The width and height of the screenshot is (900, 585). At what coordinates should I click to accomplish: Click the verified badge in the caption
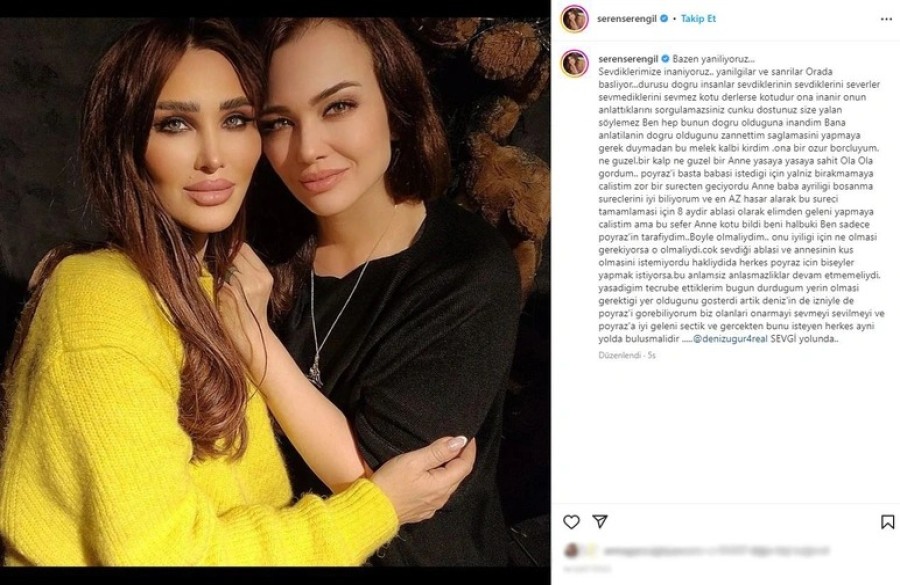(x=666, y=59)
